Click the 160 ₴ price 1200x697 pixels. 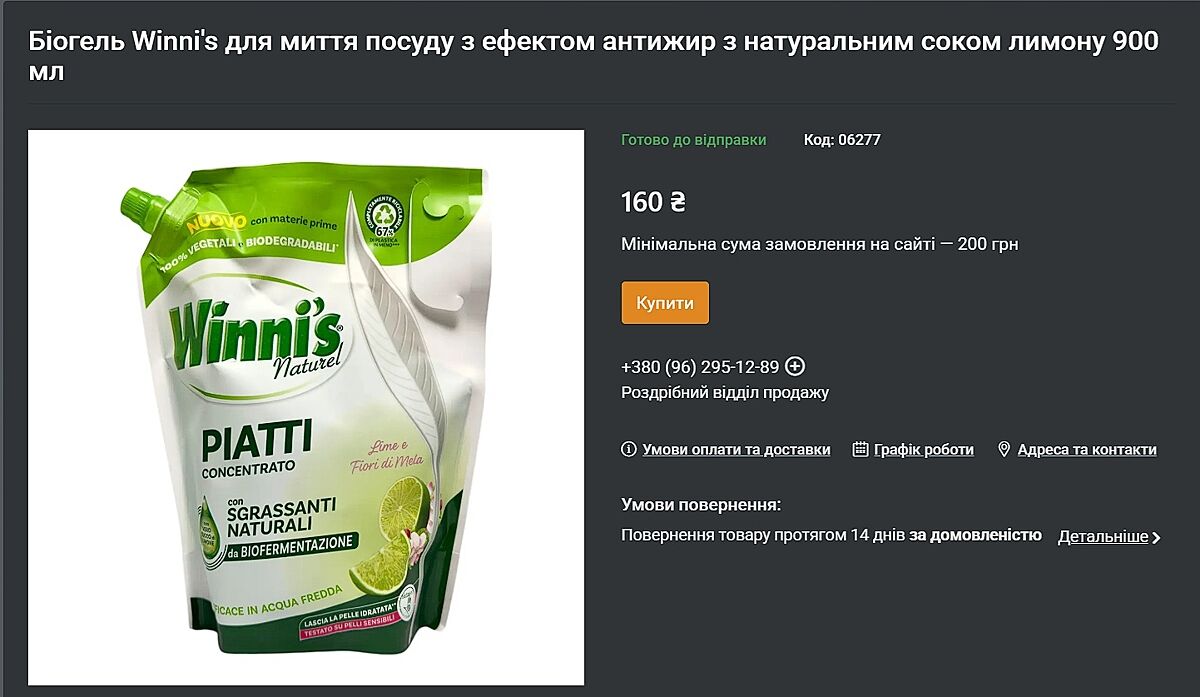[653, 202]
